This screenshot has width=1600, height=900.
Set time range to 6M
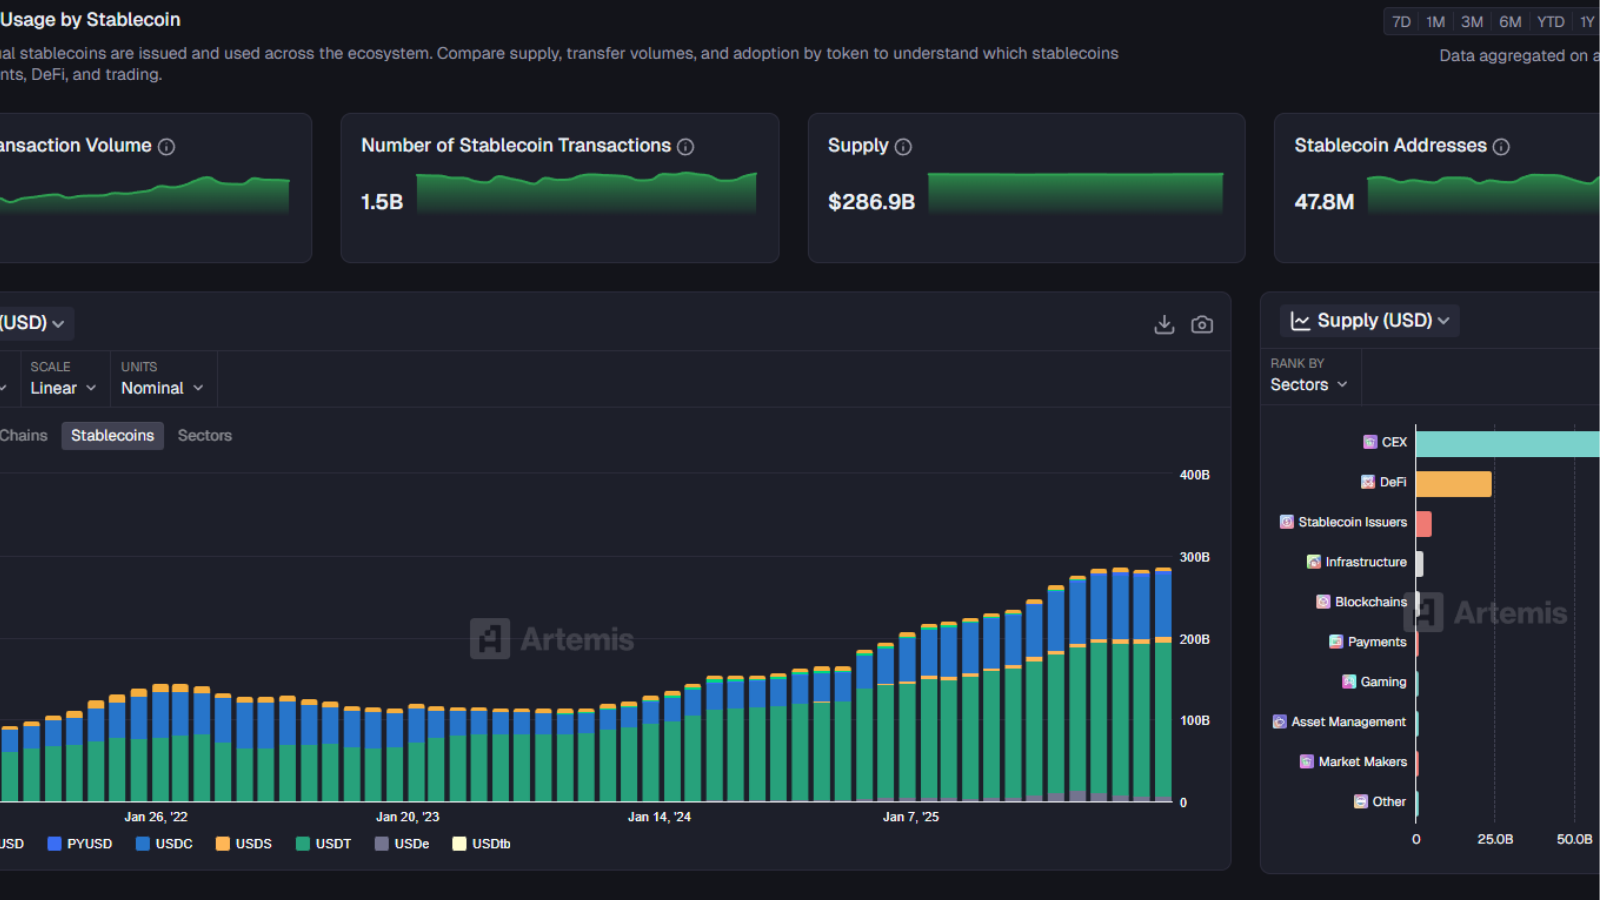coord(1510,22)
